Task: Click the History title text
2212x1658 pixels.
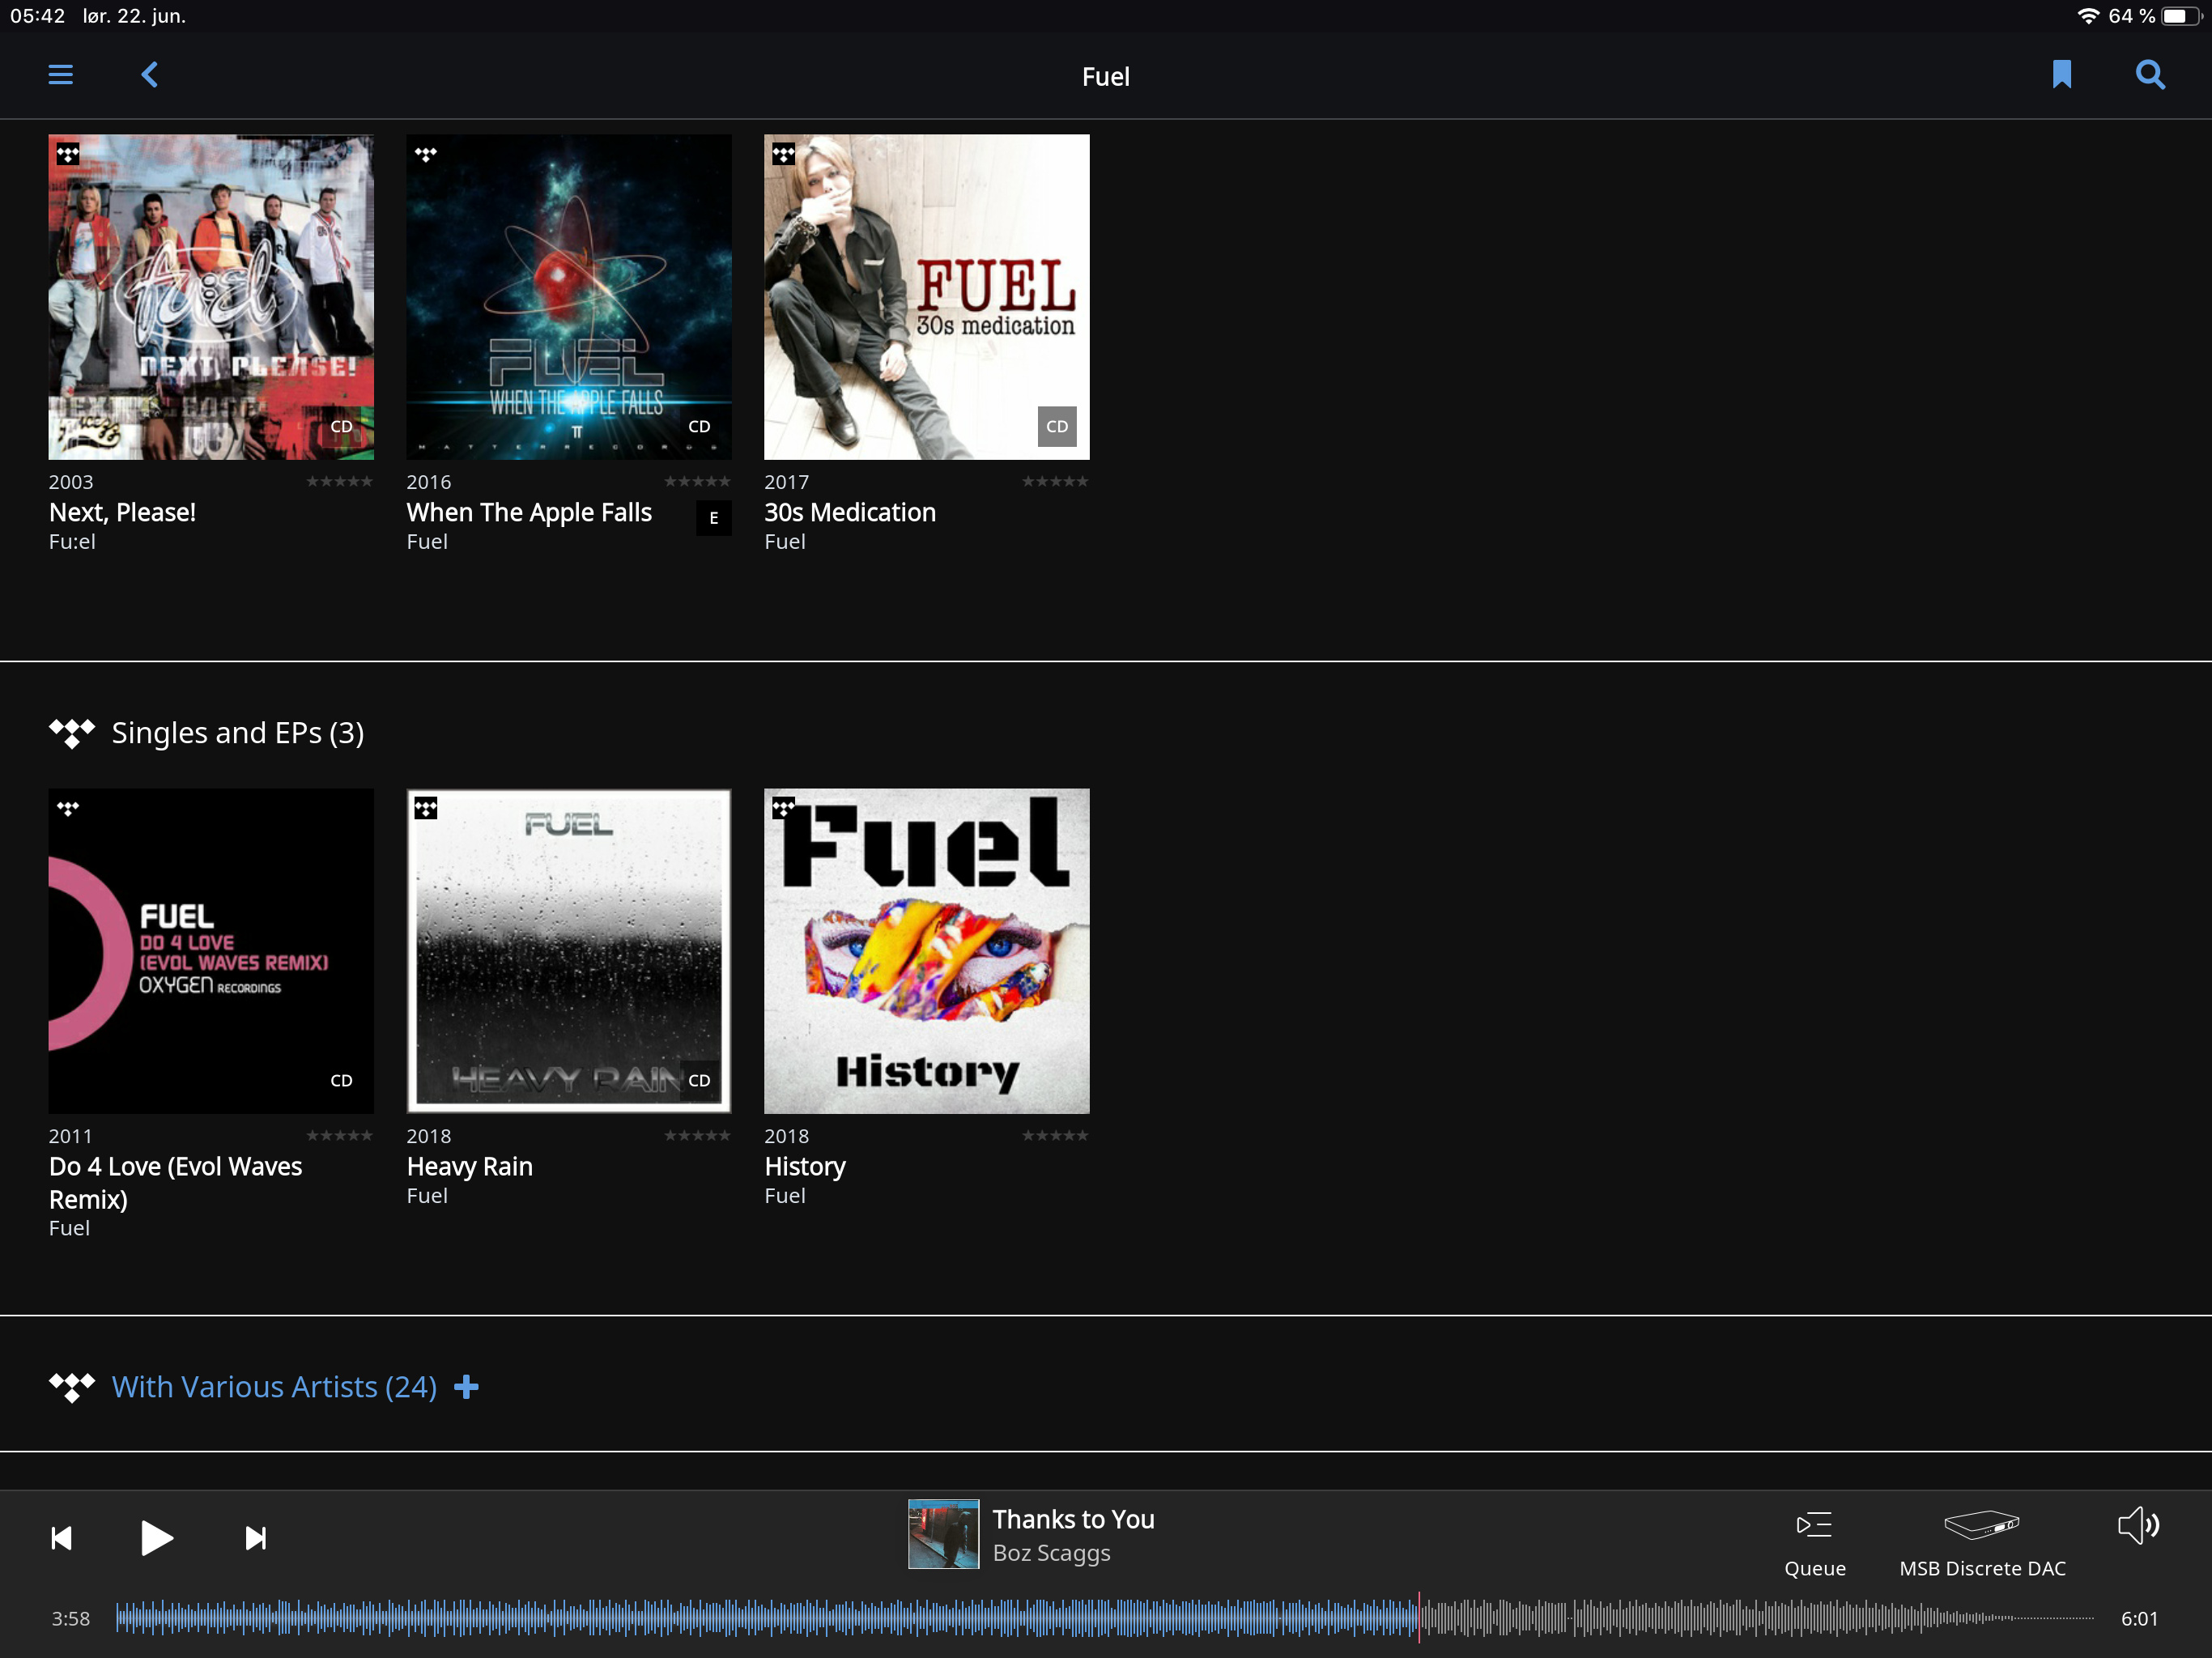Action: point(805,1166)
